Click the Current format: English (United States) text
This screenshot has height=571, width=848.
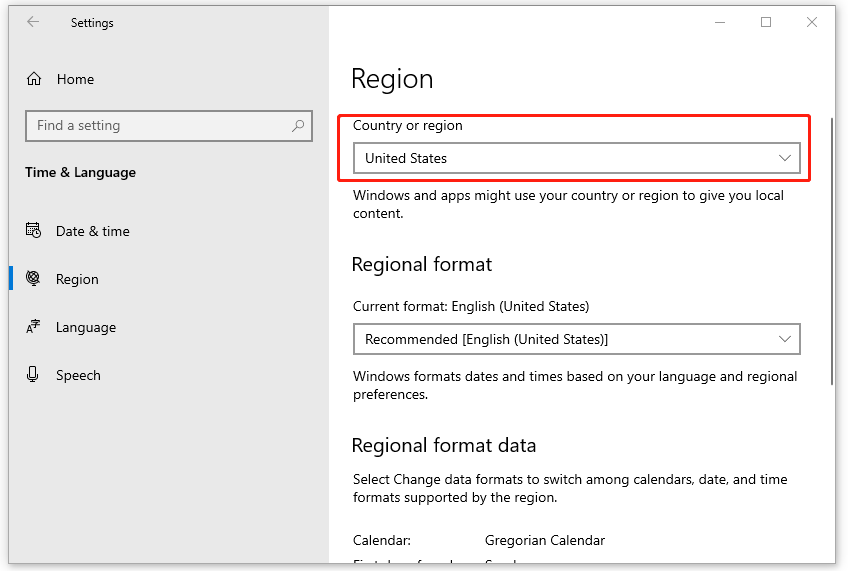pos(471,306)
